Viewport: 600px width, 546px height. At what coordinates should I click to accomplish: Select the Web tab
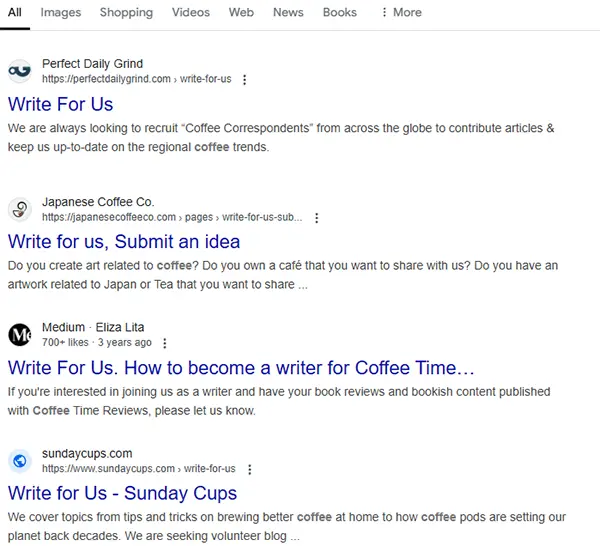point(241,13)
